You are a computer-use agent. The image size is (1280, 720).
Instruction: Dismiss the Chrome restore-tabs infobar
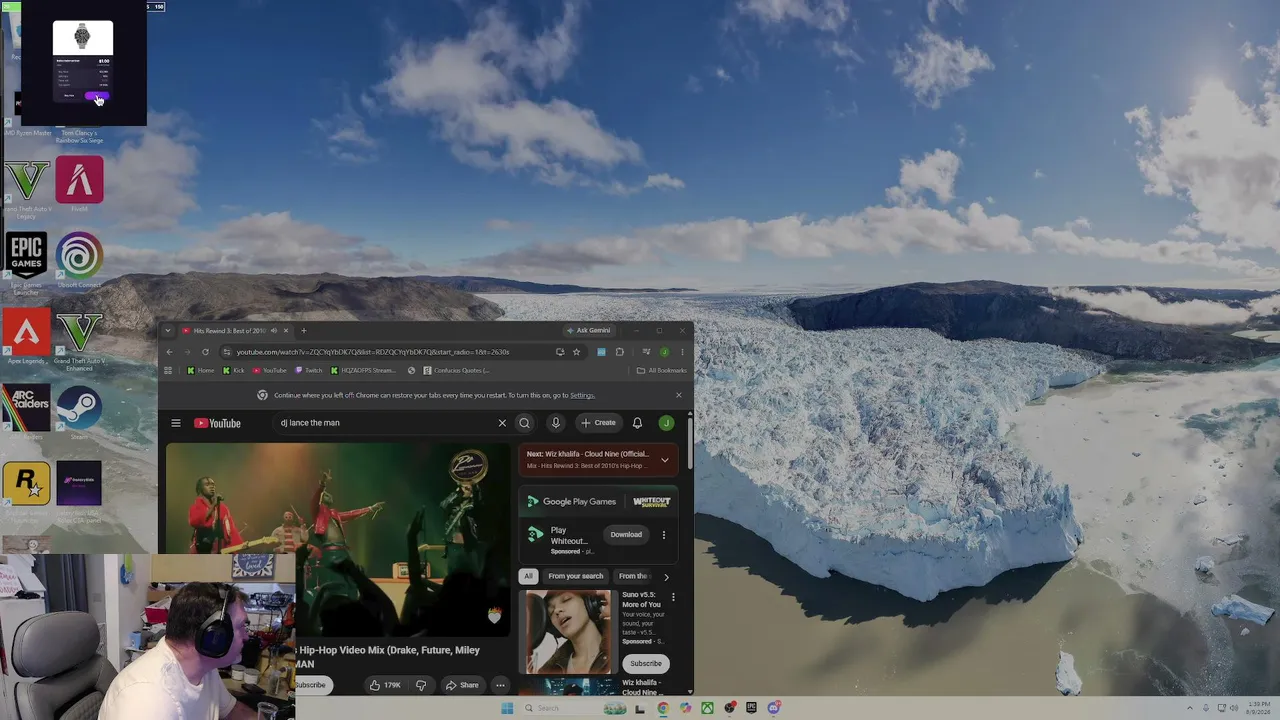click(678, 395)
